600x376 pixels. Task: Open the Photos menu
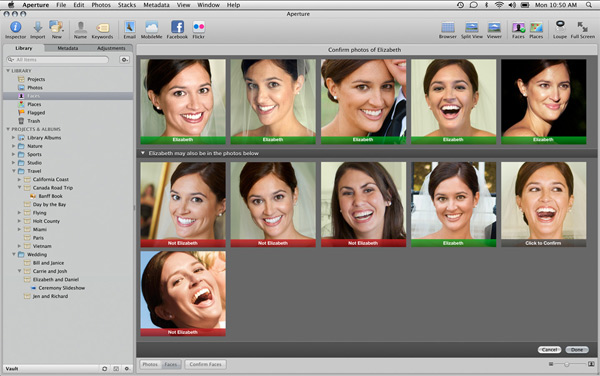[x=101, y=5]
